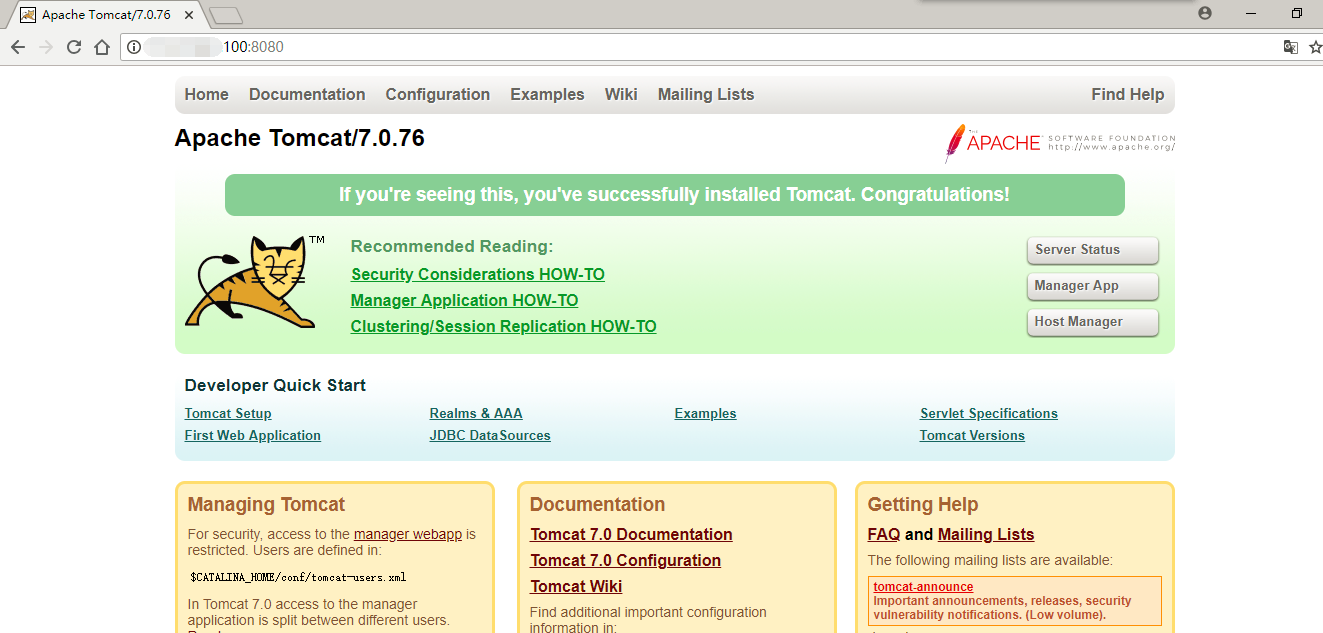Click the browser Back arrow
Viewport: 1323px width, 633px height.
18,47
